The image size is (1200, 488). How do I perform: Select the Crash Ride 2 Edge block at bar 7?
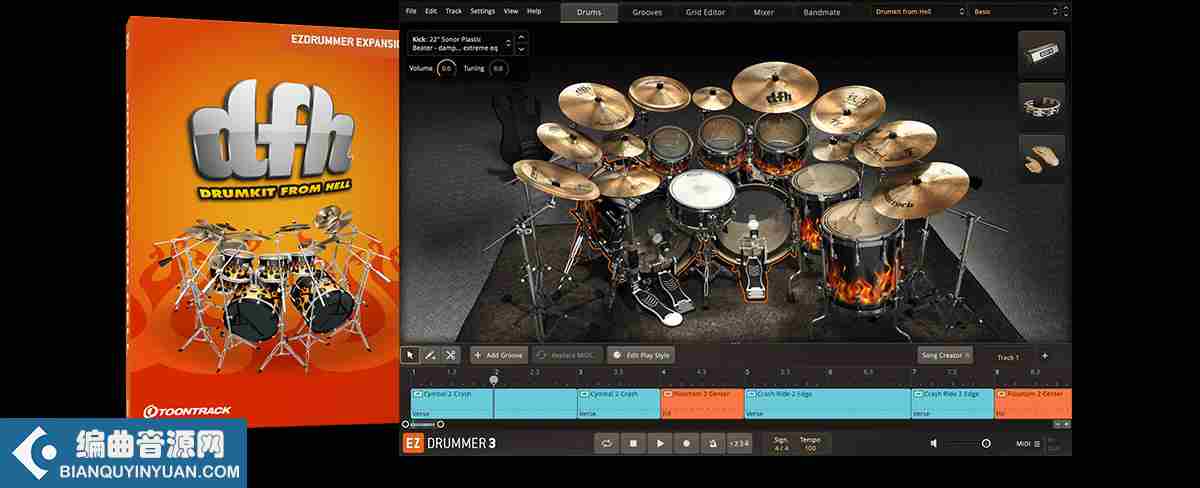click(x=952, y=404)
